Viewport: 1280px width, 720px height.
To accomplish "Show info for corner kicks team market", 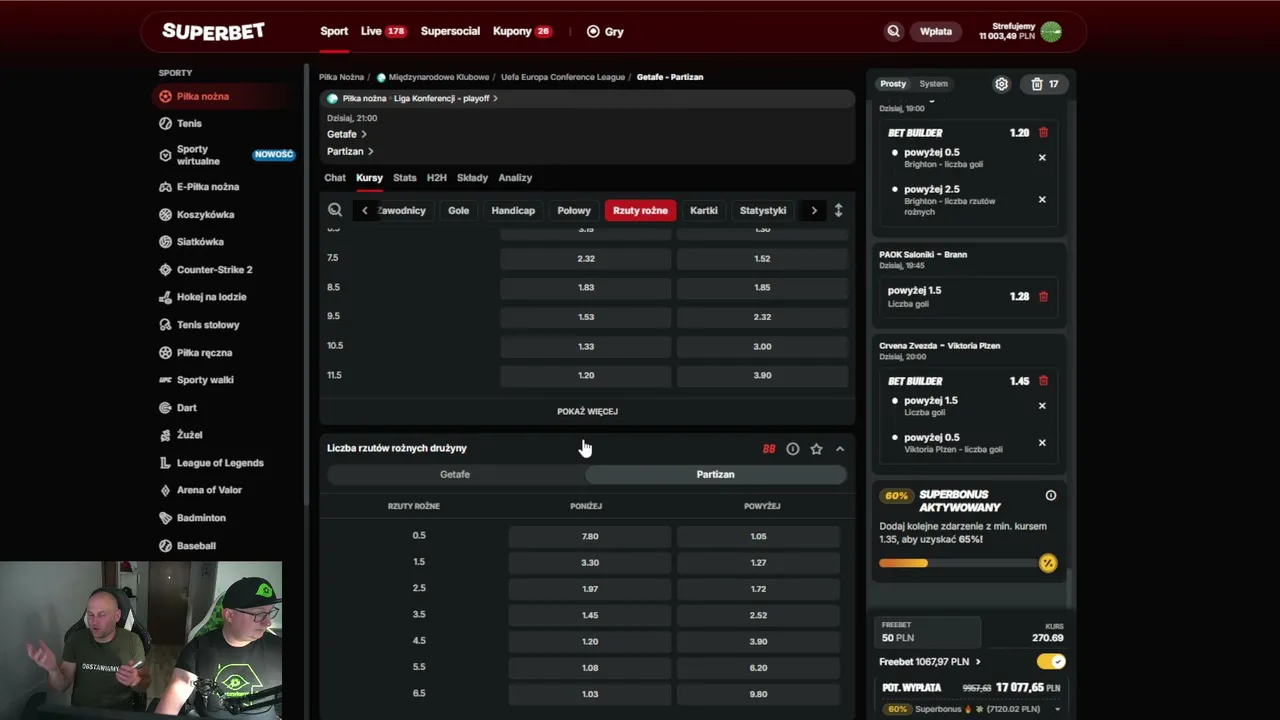I will (792, 449).
